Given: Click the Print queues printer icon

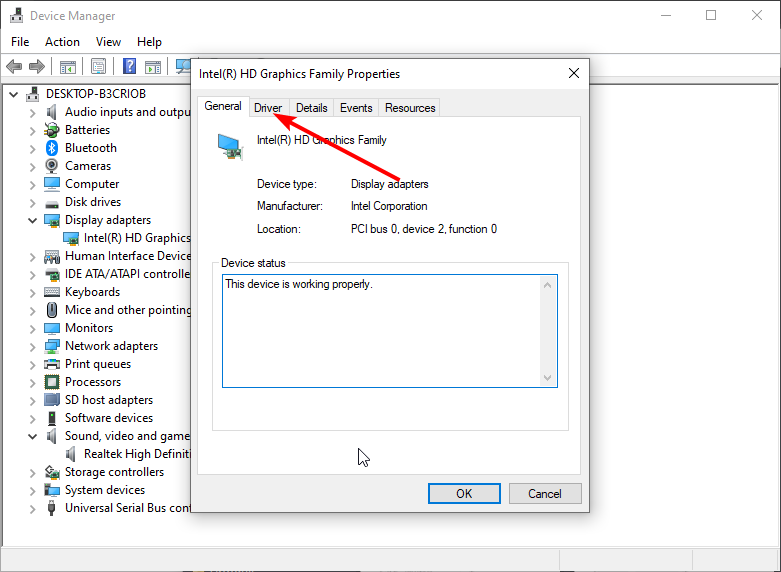Looking at the screenshot, I should 52,364.
